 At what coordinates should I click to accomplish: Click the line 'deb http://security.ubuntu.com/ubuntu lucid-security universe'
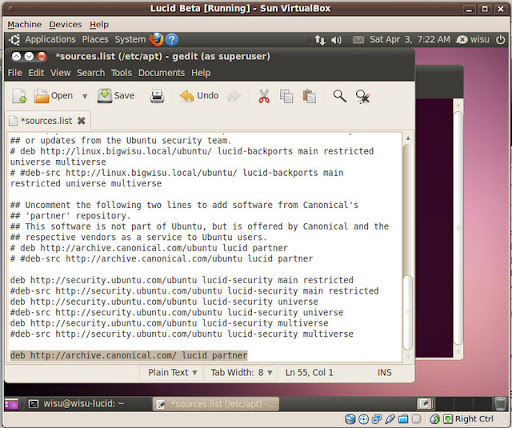pos(164,302)
